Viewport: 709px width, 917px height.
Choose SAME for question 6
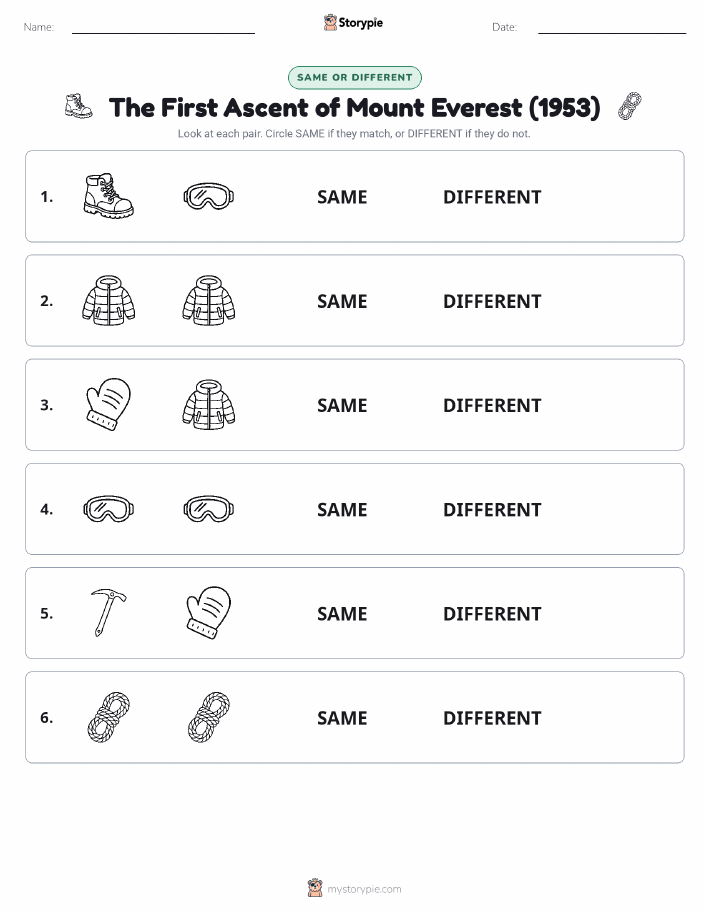[342, 718]
